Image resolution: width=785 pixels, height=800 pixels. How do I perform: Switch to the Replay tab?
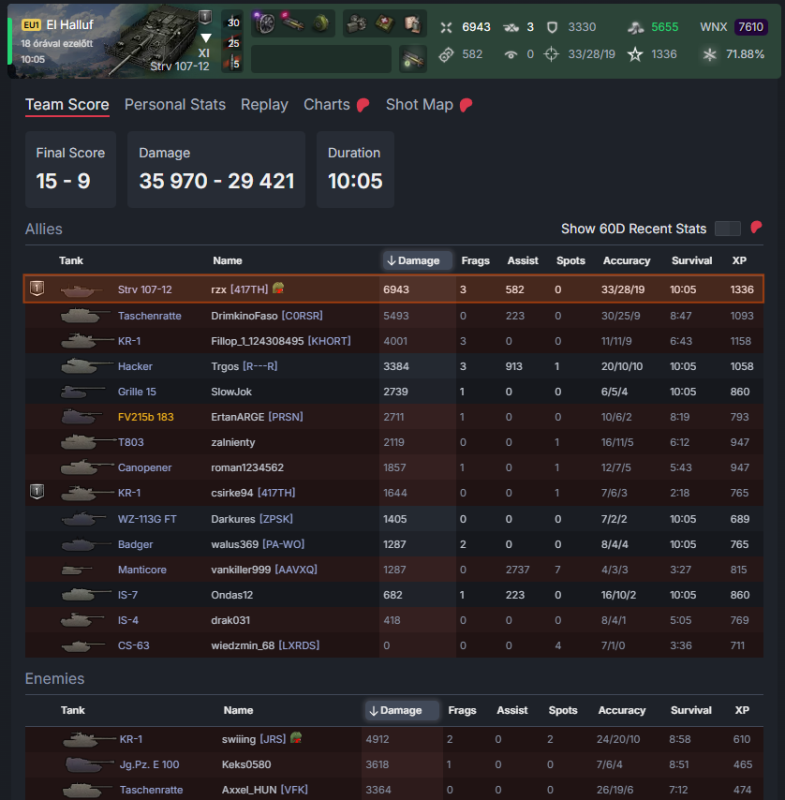click(264, 105)
